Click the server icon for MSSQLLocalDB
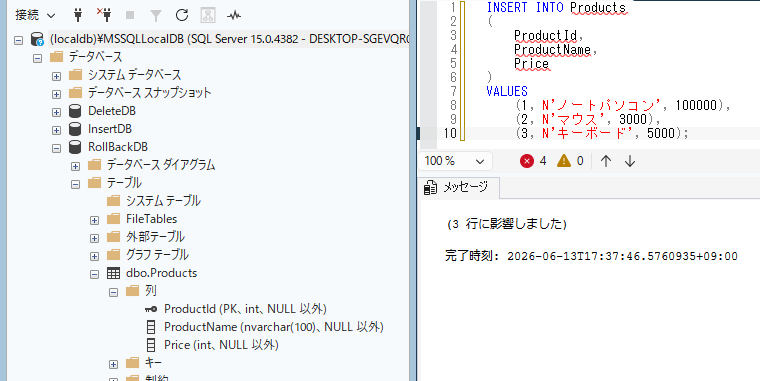The height and width of the screenshot is (381, 760). (x=37, y=39)
